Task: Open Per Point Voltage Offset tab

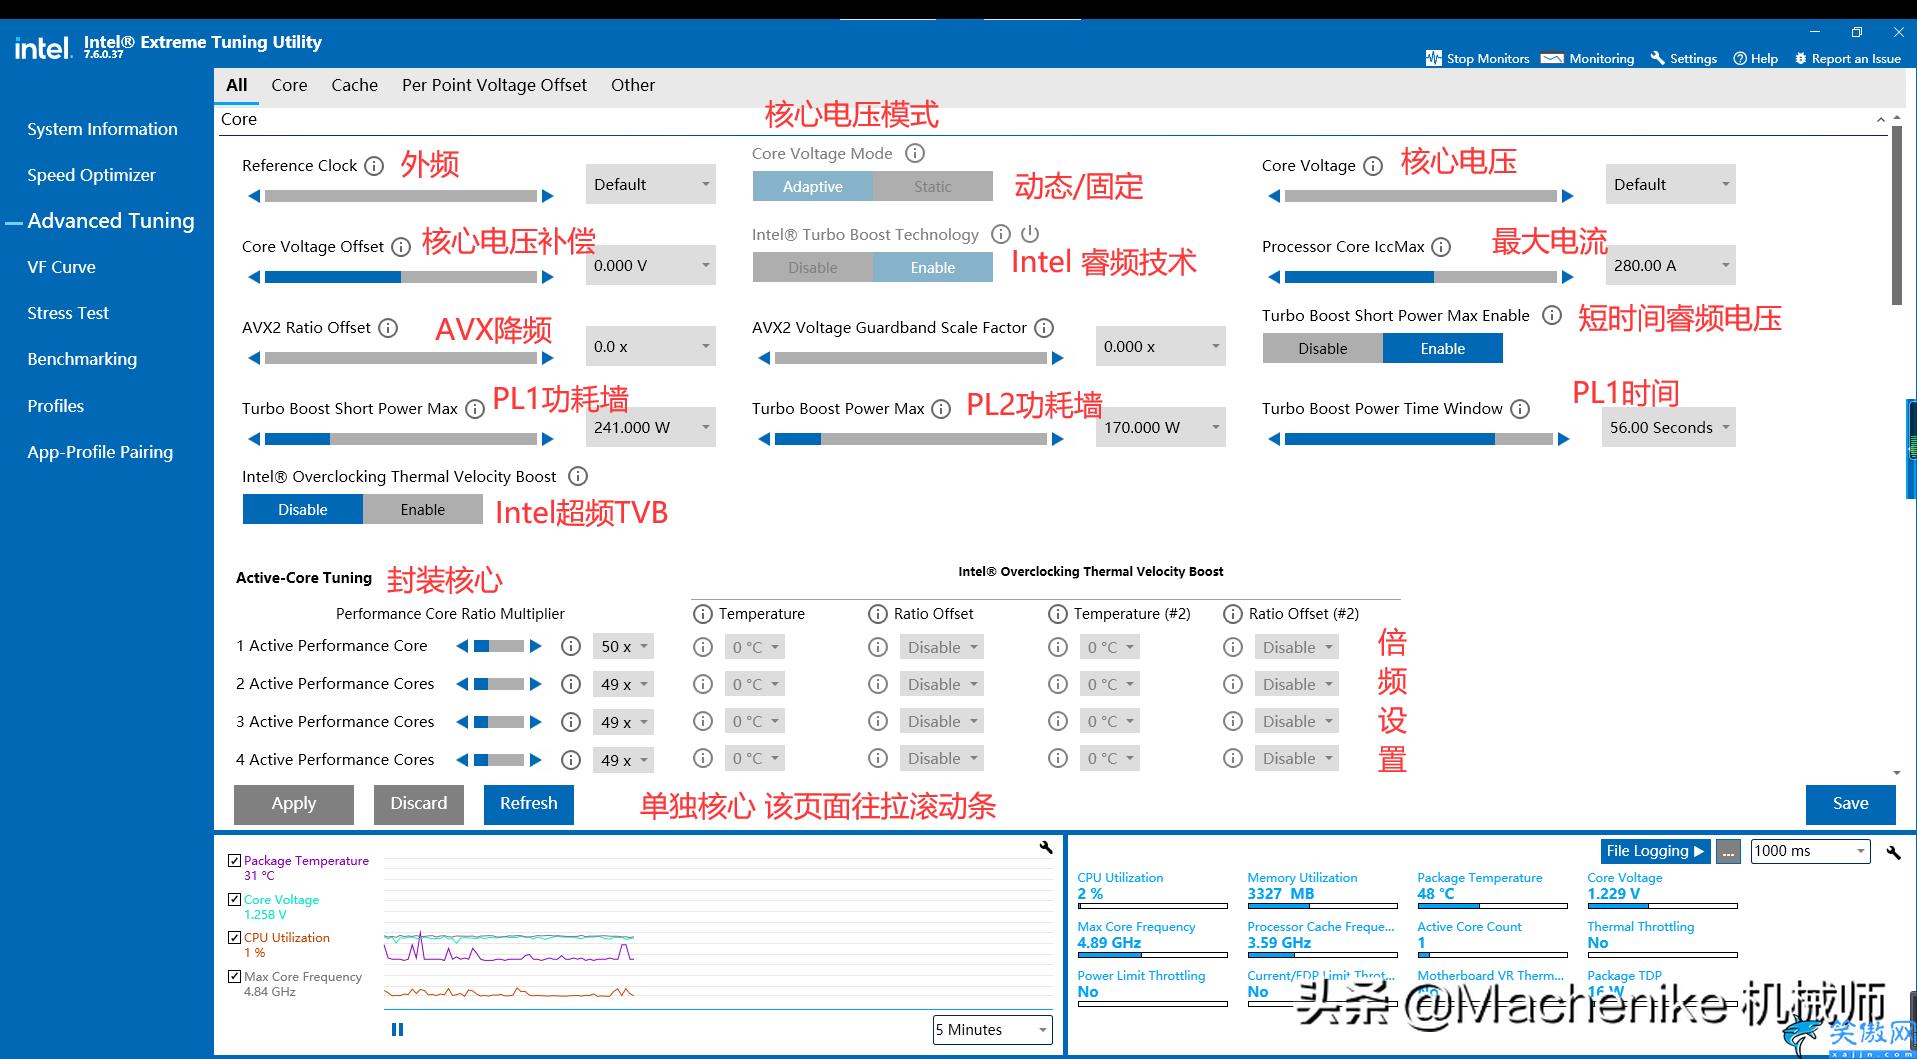Action: click(494, 85)
